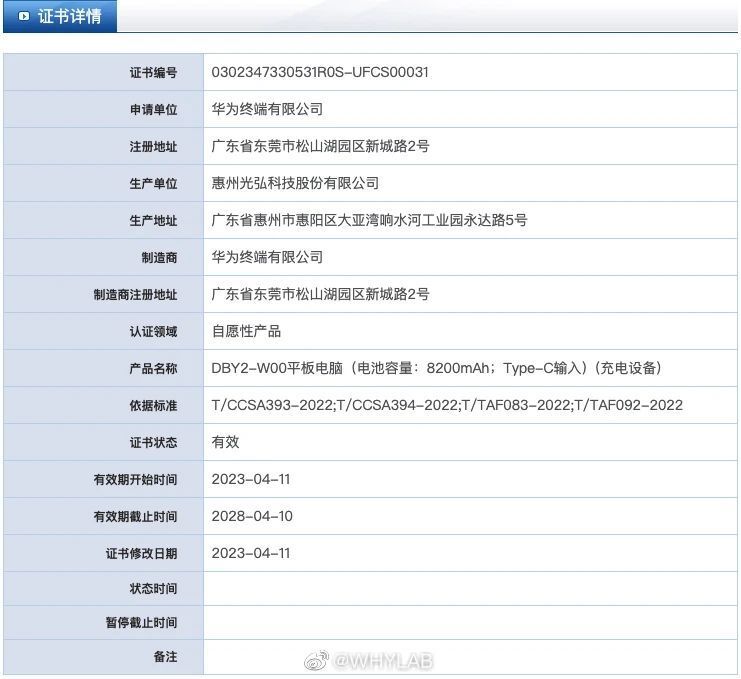The image size is (741, 679).
Task: Select the 自愿性产品 value
Action: click(x=246, y=331)
